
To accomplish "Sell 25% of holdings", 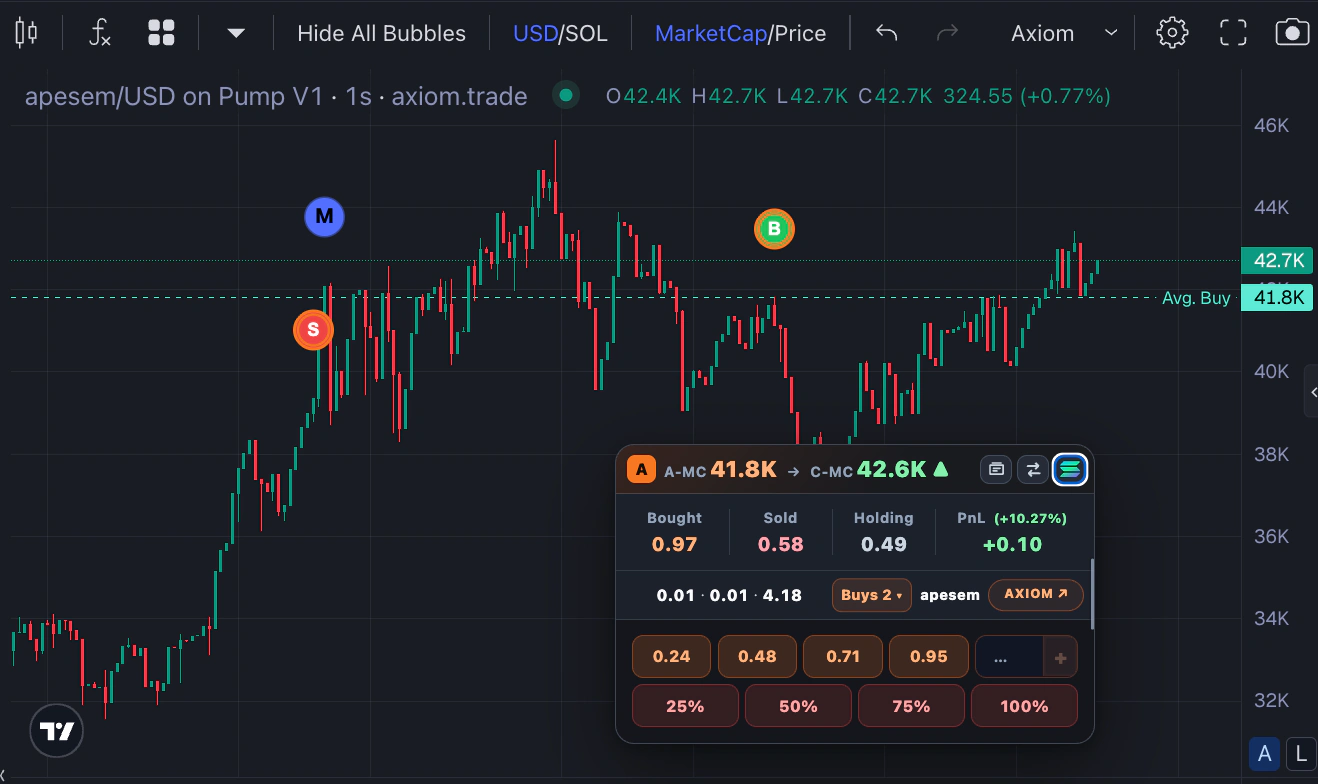I will (685, 706).
